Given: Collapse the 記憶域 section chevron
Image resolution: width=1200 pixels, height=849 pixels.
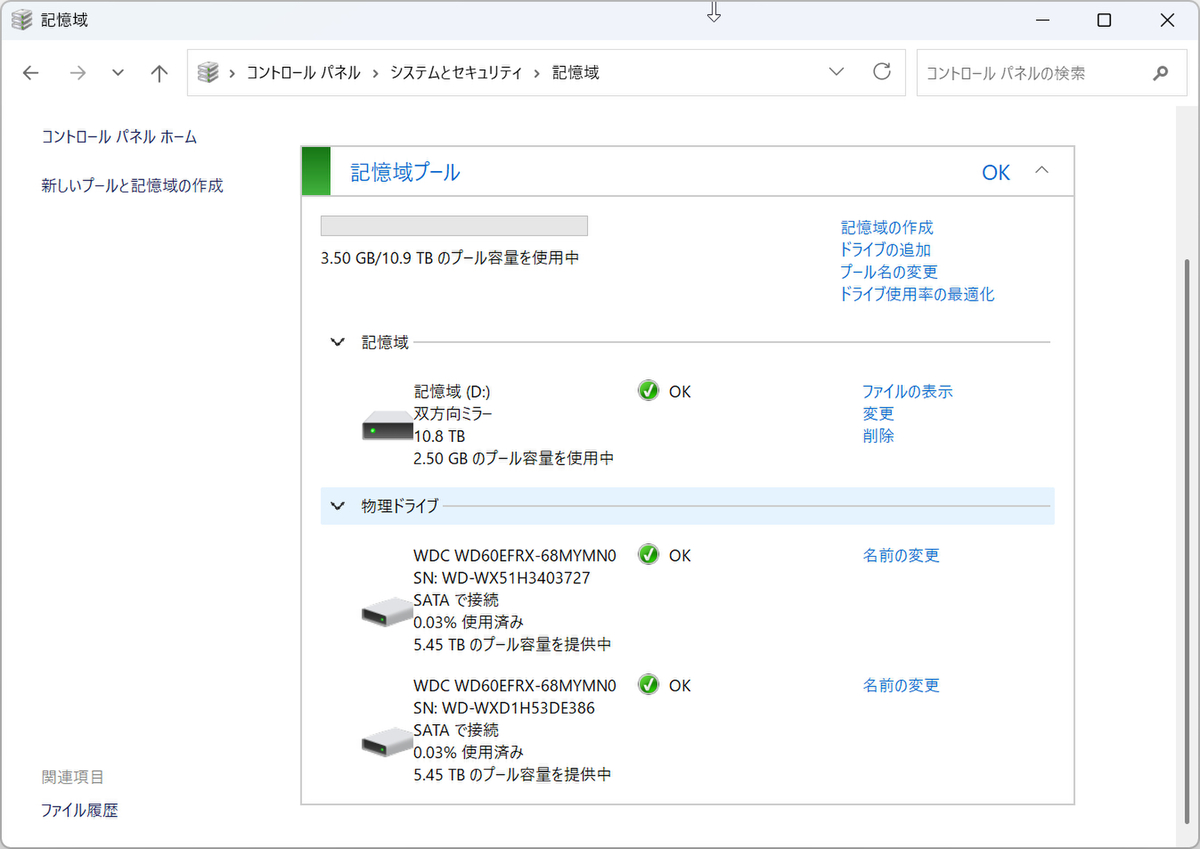Looking at the screenshot, I should click(337, 343).
